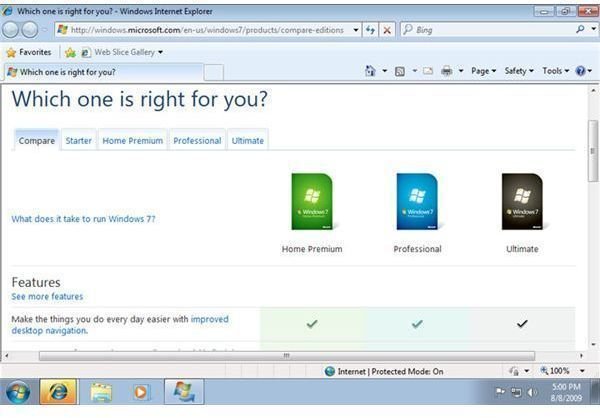The height and width of the screenshot is (418, 600).
Task: Click blue Professional box image
Action: click(x=417, y=202)
